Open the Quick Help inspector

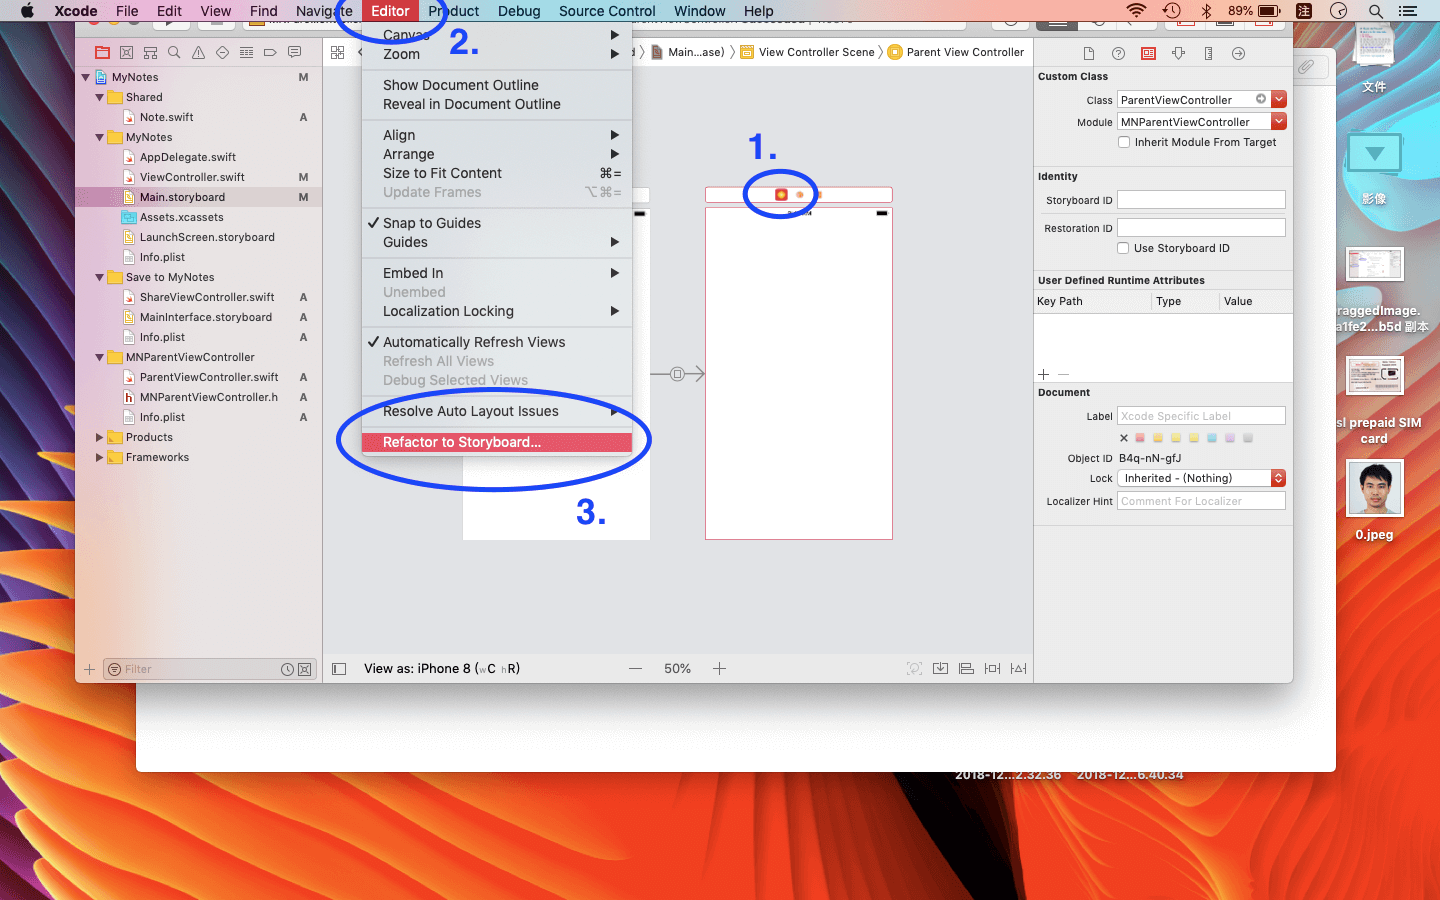coord(1119,53)
